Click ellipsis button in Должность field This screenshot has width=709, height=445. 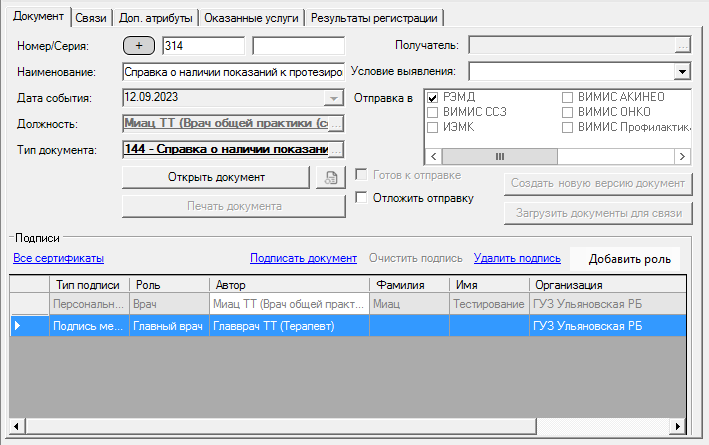[336, 124]
